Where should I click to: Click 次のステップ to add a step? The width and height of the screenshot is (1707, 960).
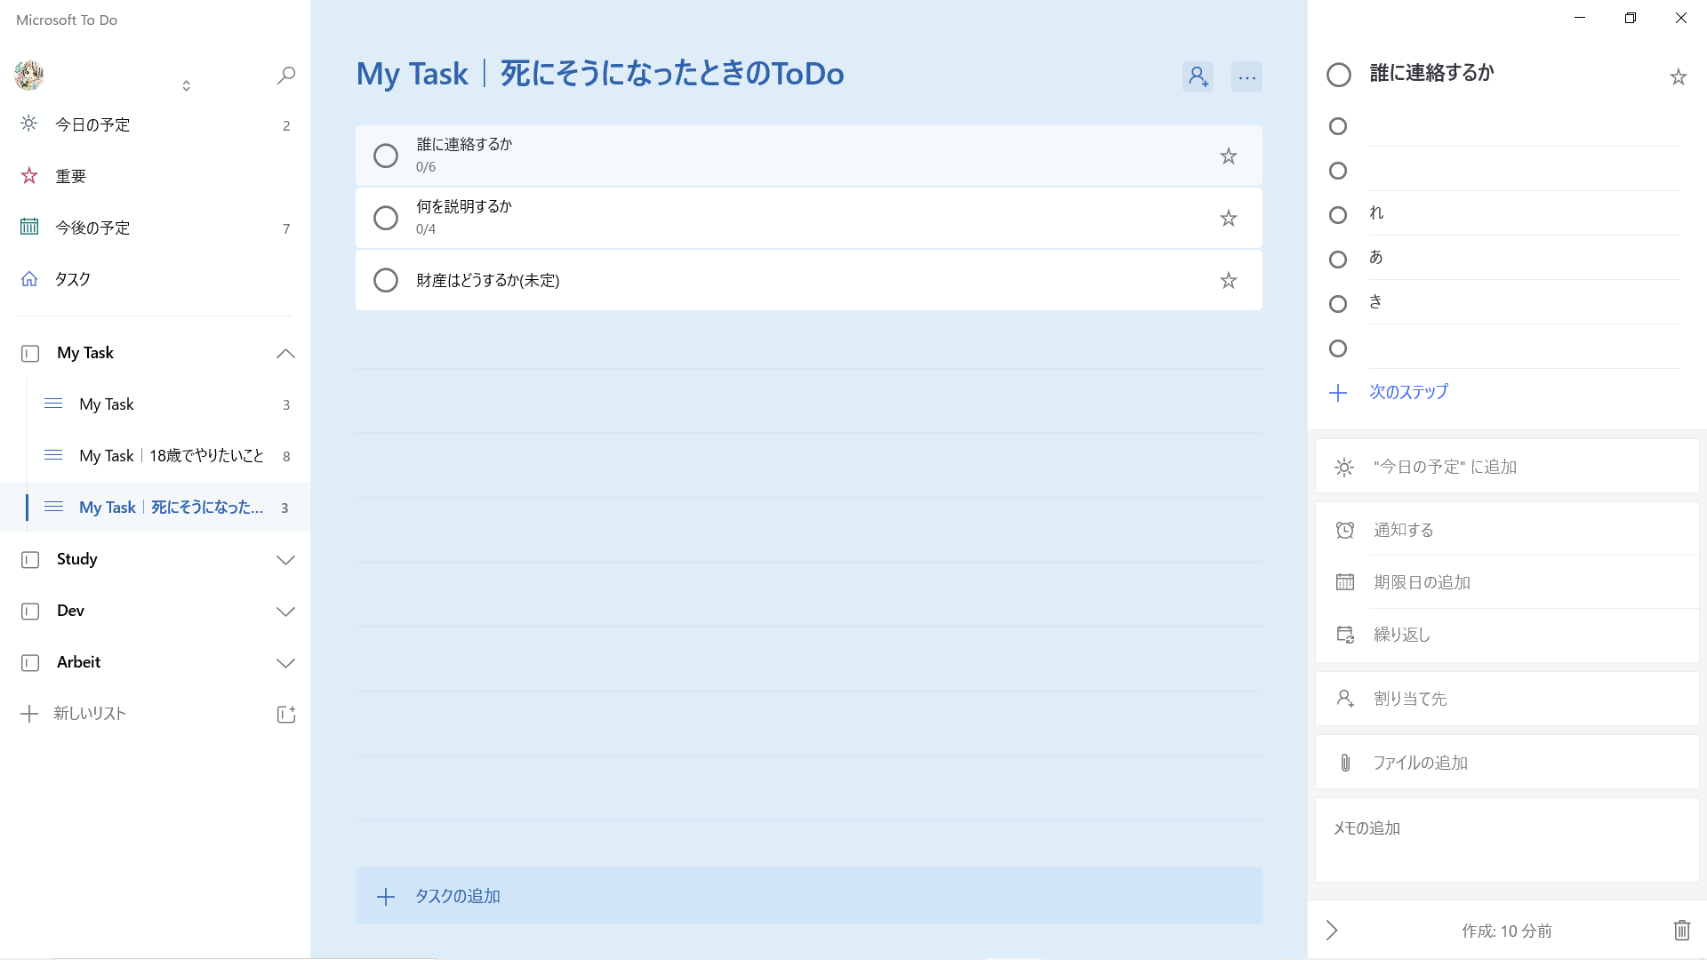click(1408, 392)
